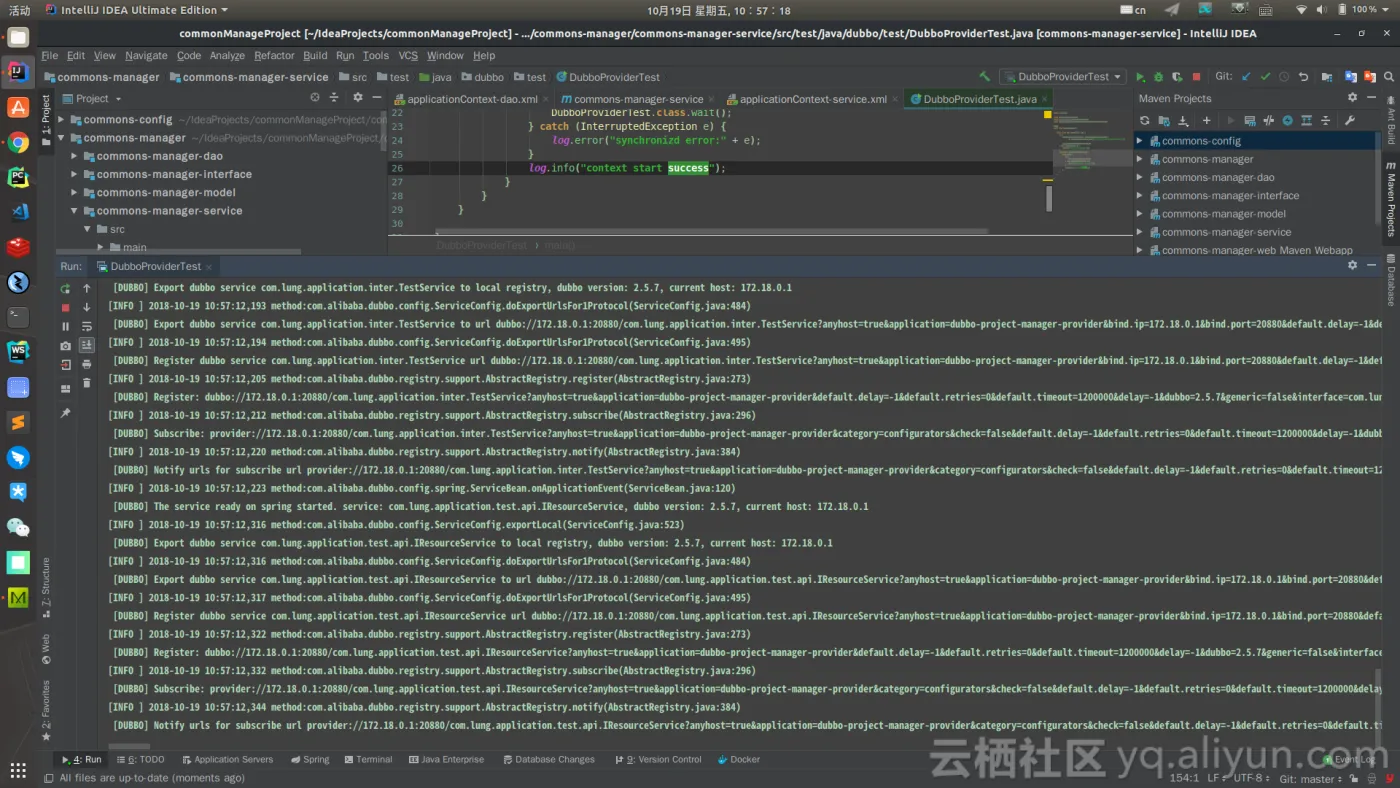Stop process with red square in Run panel
Viewport: 1400px width, 788px height.
[65, 308]
